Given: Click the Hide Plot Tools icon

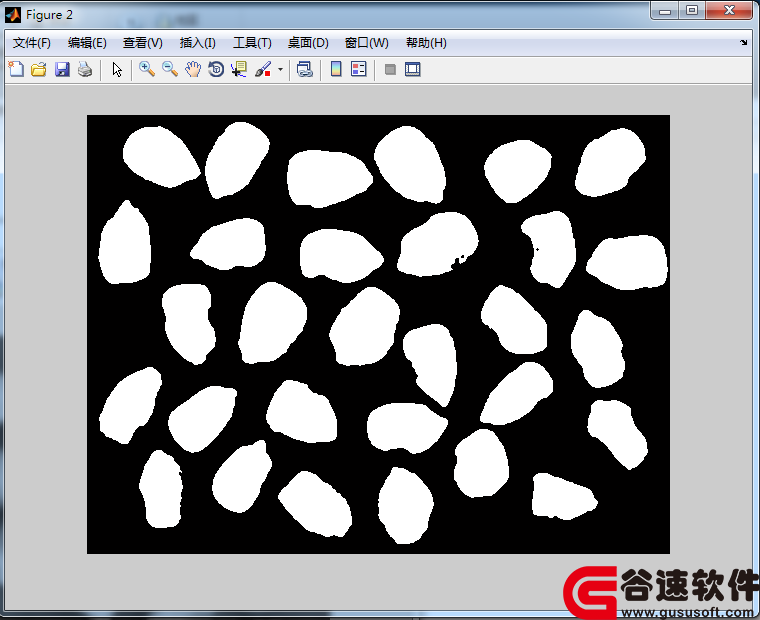Looking at the screenshot, I should click(x=390, y=69).
